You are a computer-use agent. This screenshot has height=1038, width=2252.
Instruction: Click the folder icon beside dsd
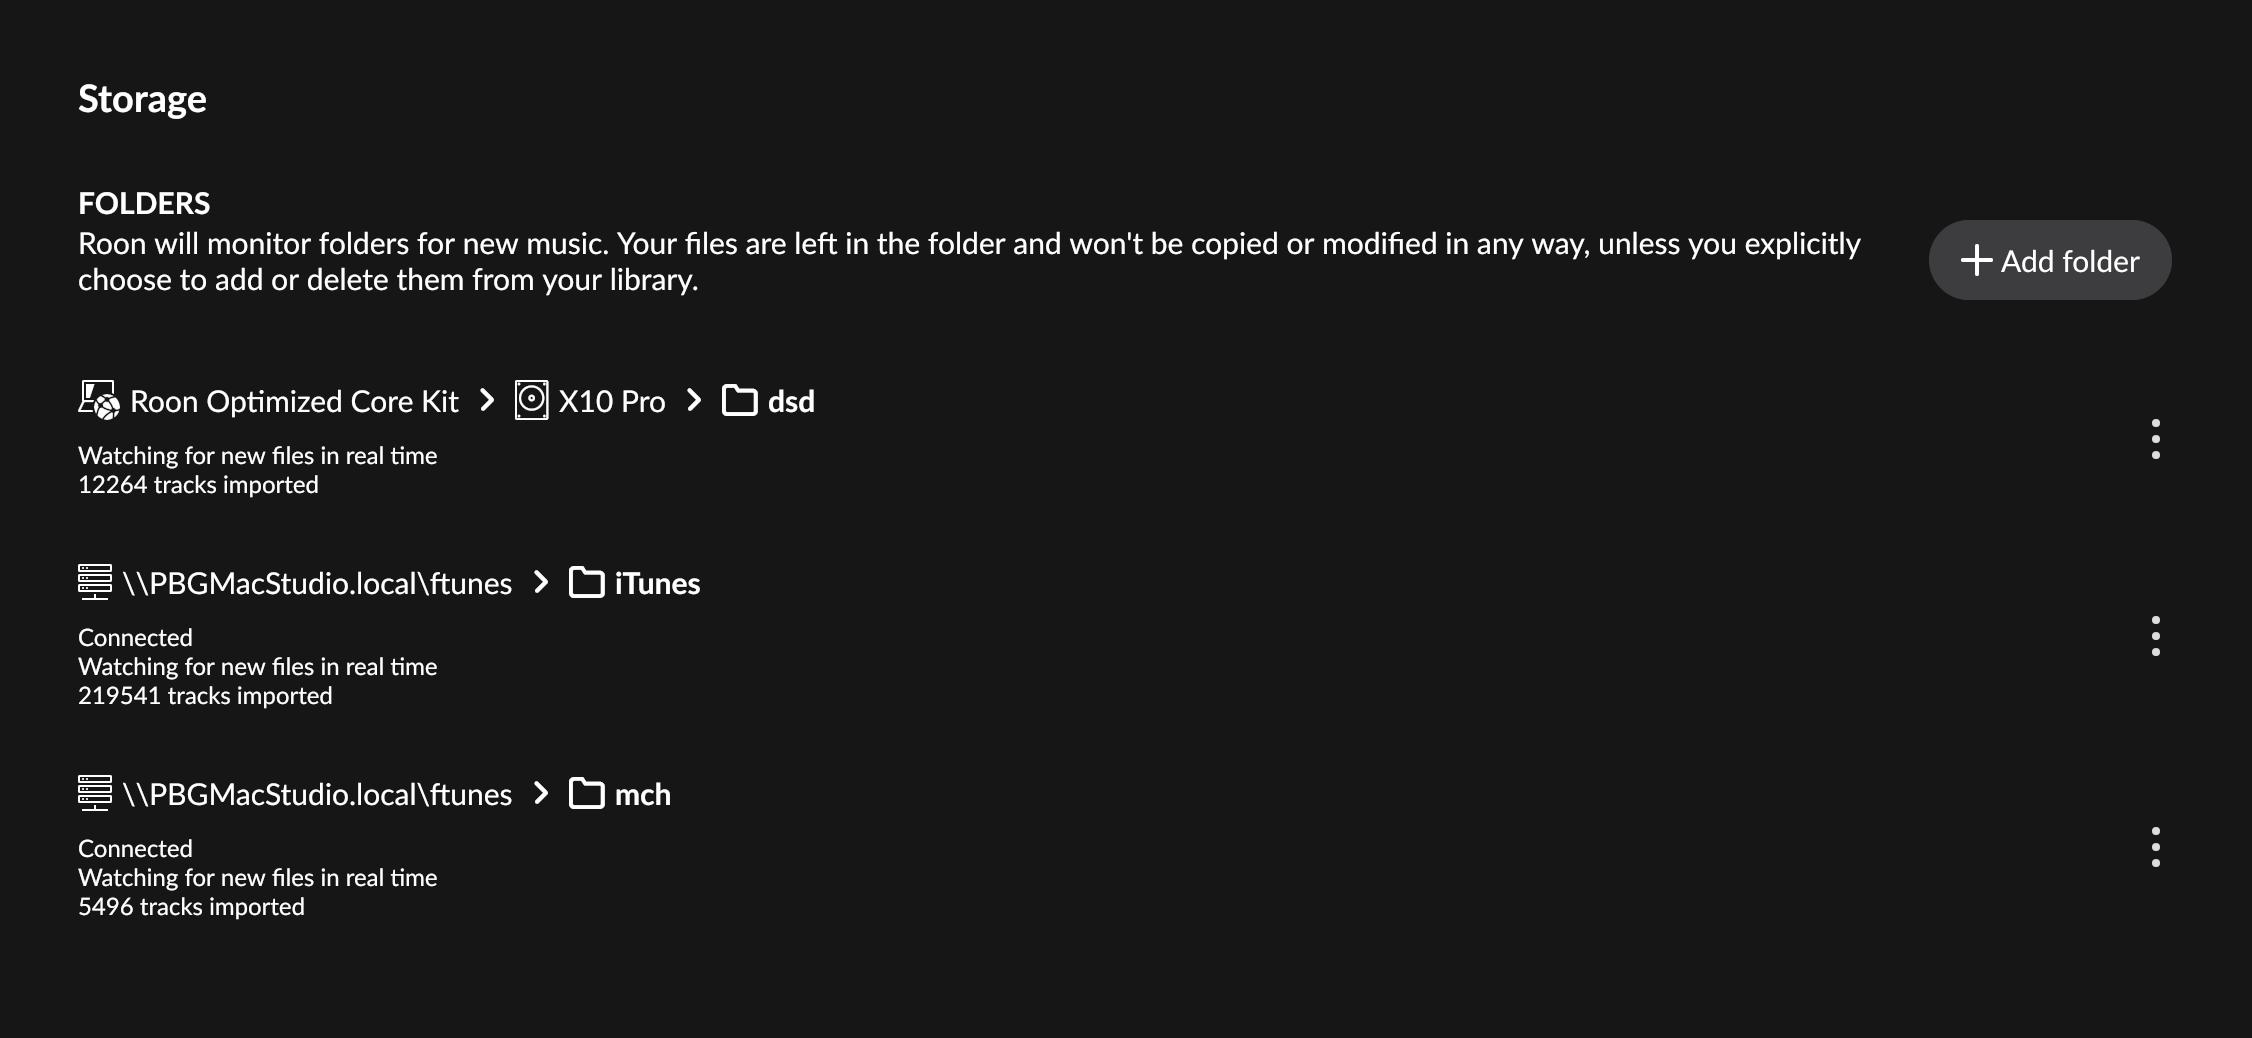[739, 400]
